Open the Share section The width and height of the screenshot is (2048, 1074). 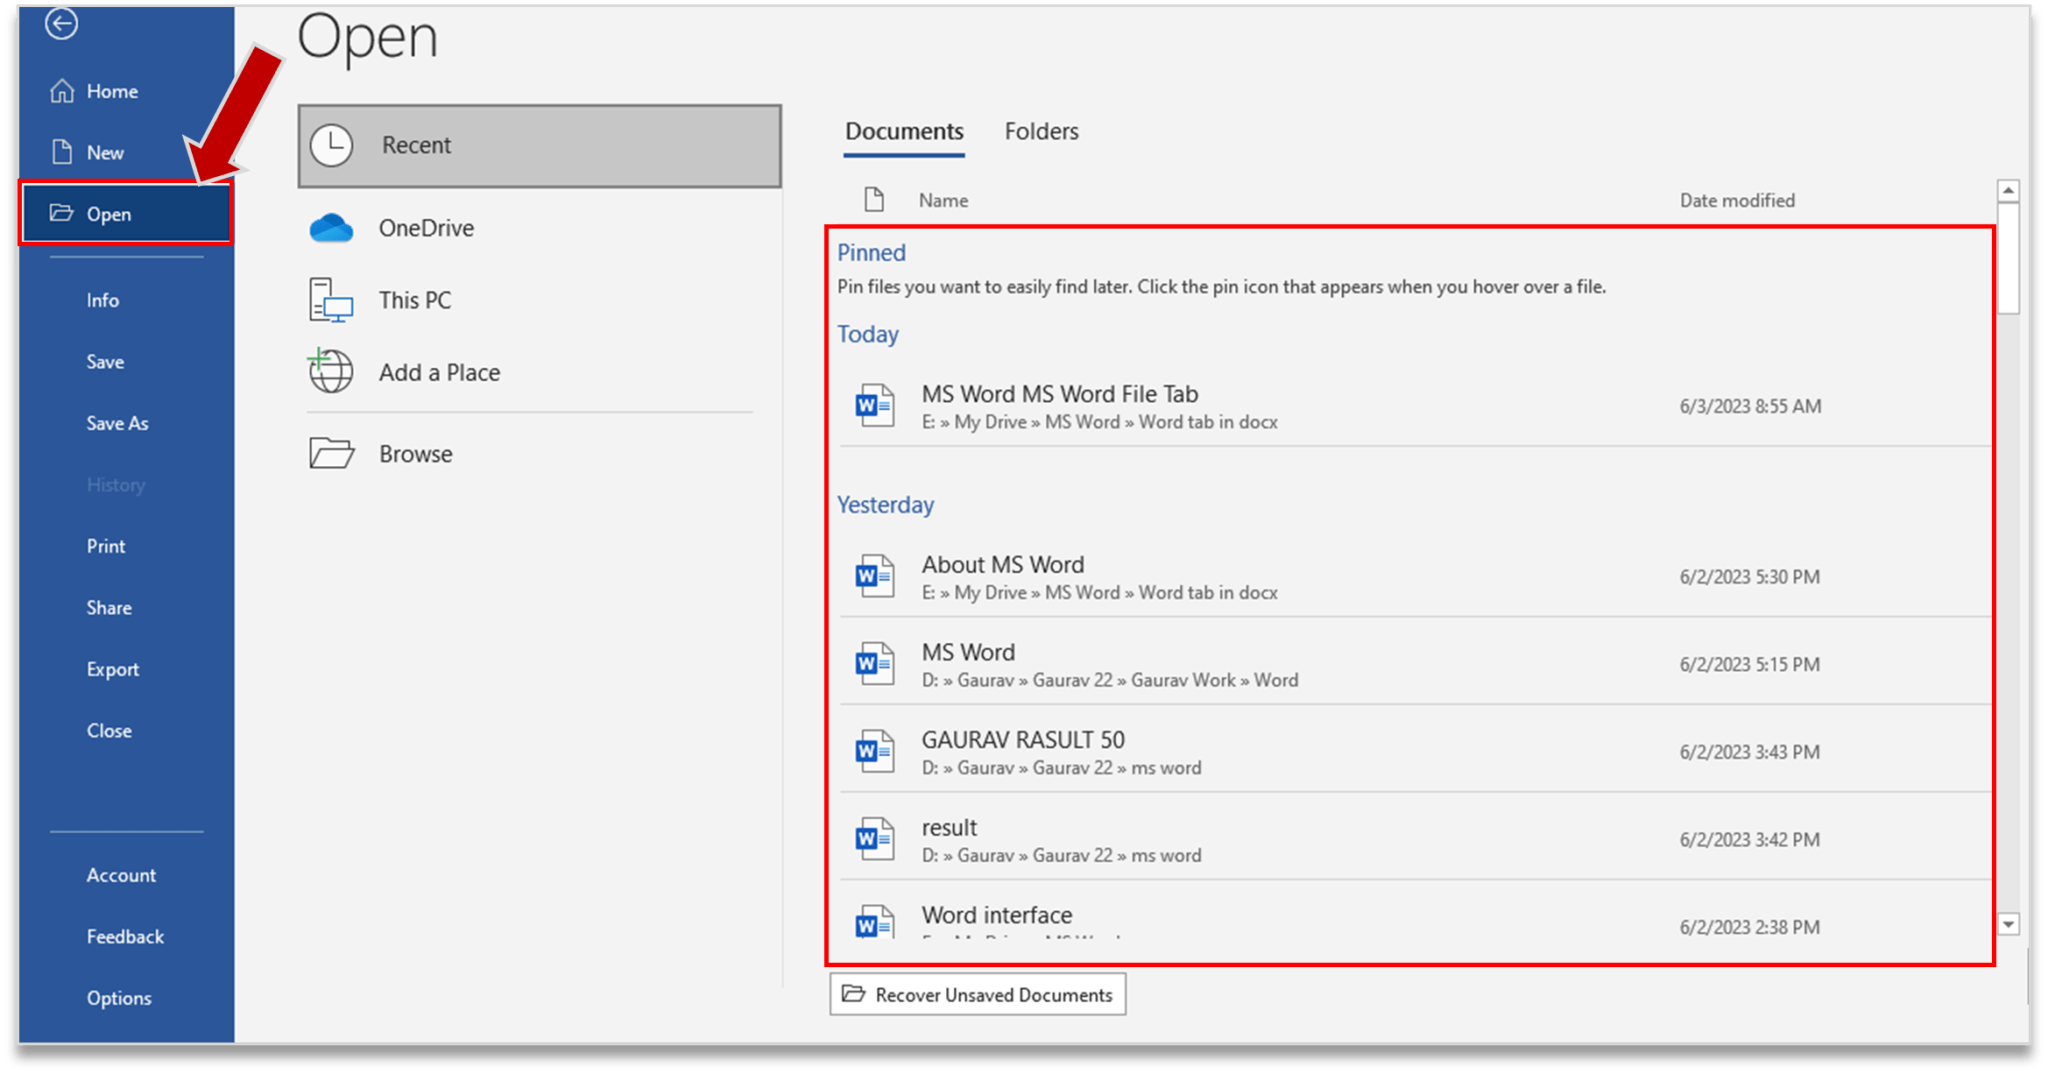tap(126, 607)
